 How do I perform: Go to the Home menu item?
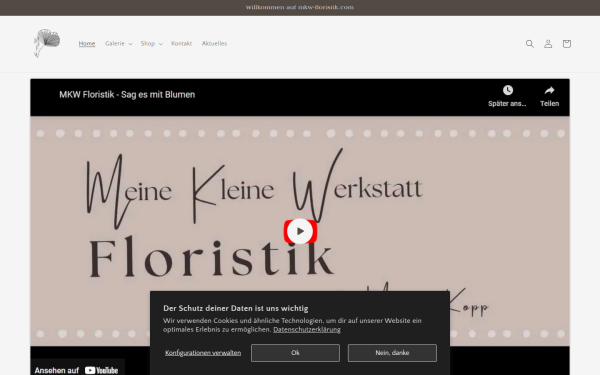87,44
